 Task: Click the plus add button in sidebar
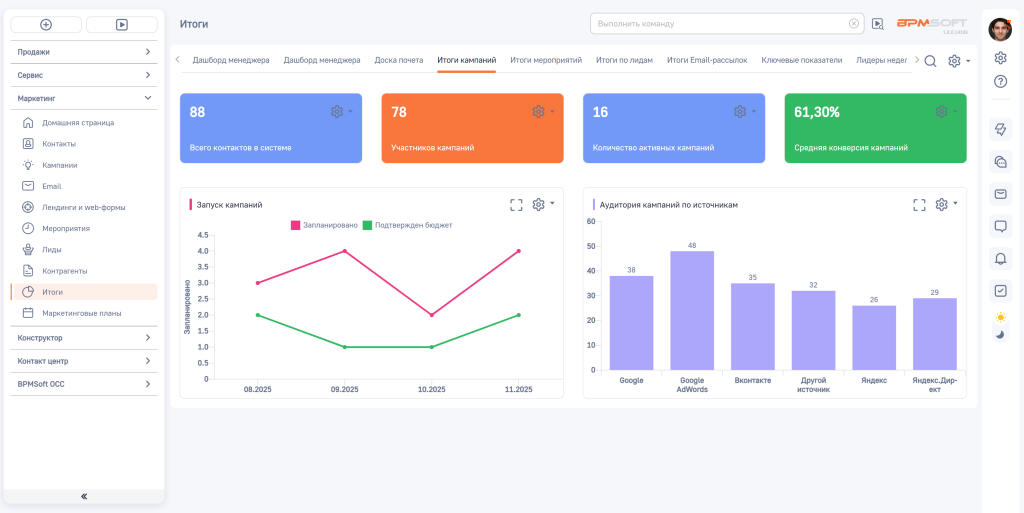point(46,25)
